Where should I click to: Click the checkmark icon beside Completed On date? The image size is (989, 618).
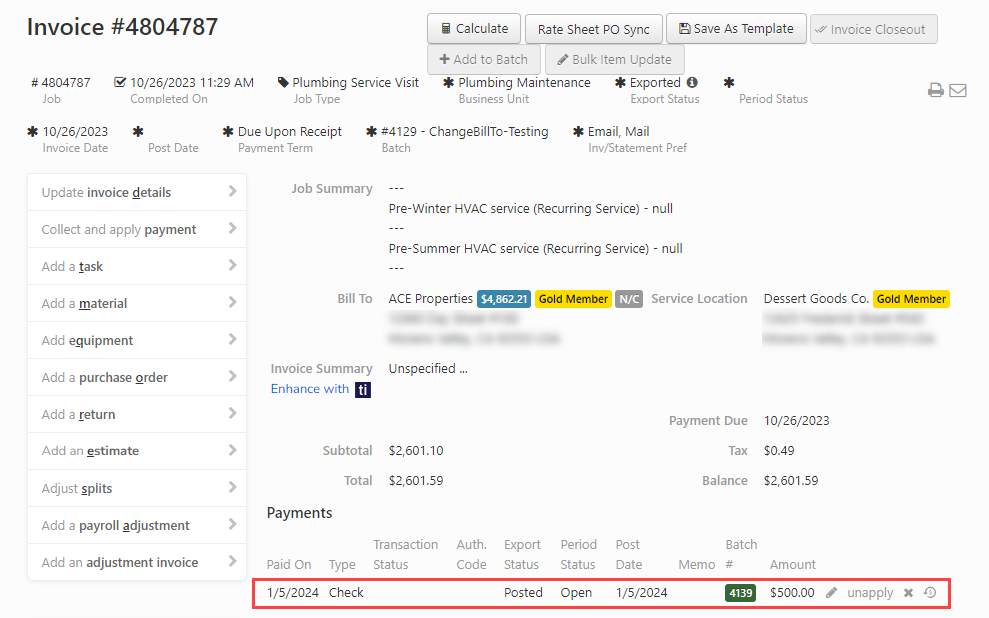[119, 82]
